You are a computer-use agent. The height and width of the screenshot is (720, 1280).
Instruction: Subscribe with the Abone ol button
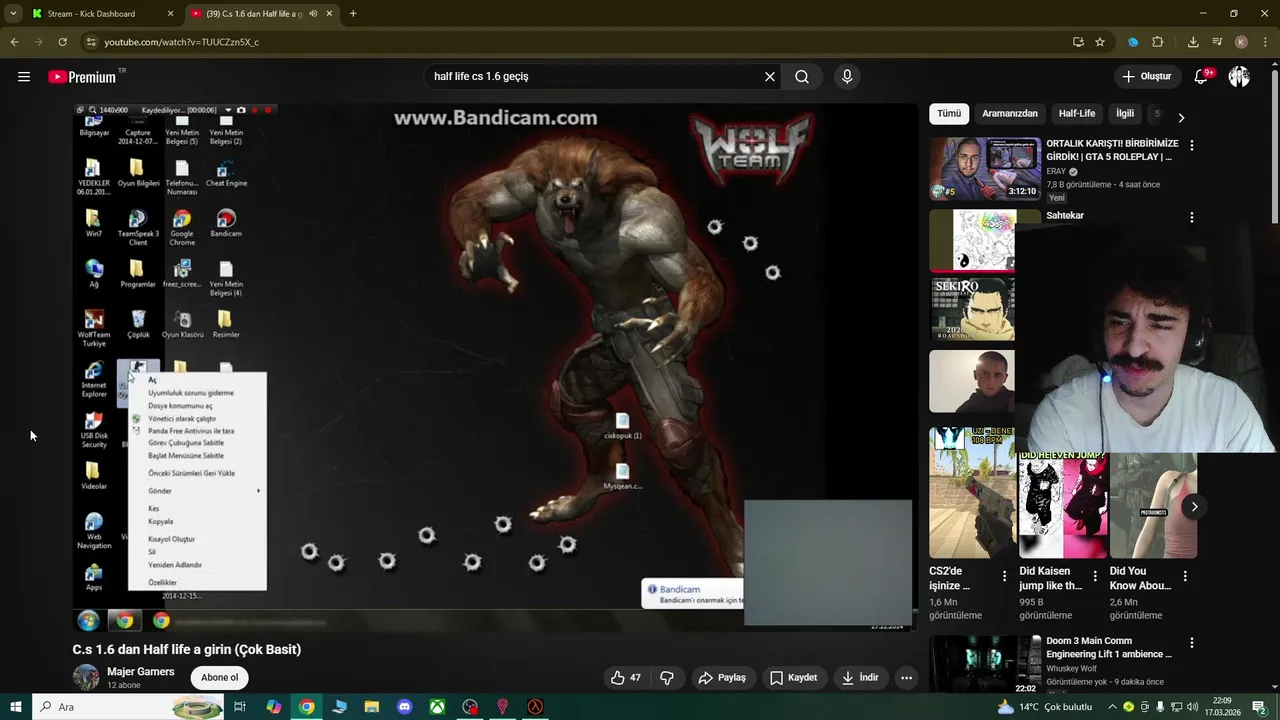tap(220, 678)
